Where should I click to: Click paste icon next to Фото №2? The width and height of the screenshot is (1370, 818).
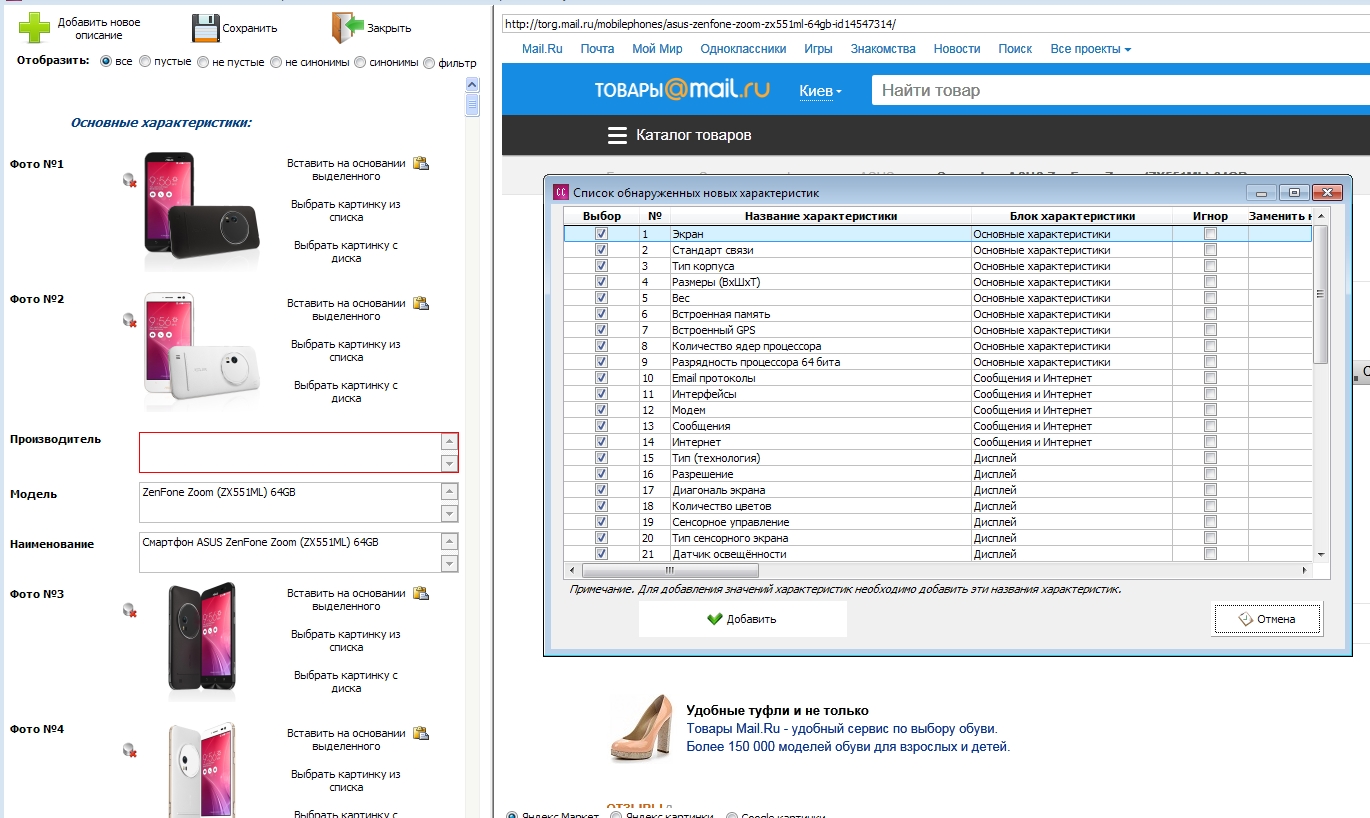[421, 303]
